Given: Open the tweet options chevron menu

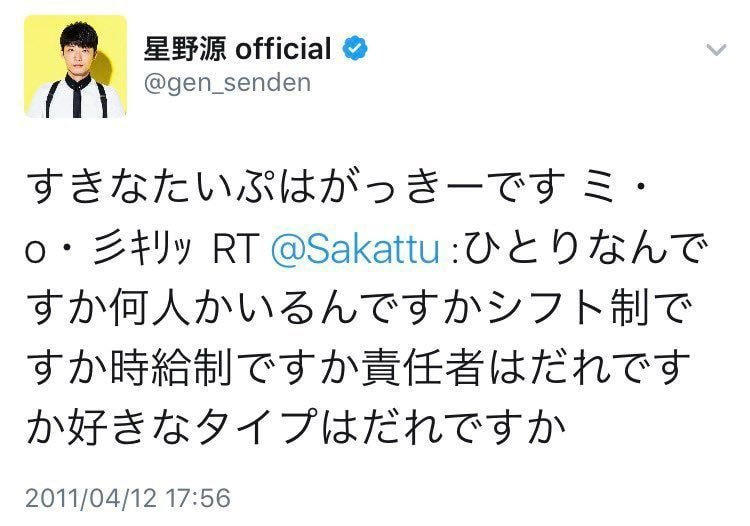Looking at the screenshot, I should coord(717,49).
